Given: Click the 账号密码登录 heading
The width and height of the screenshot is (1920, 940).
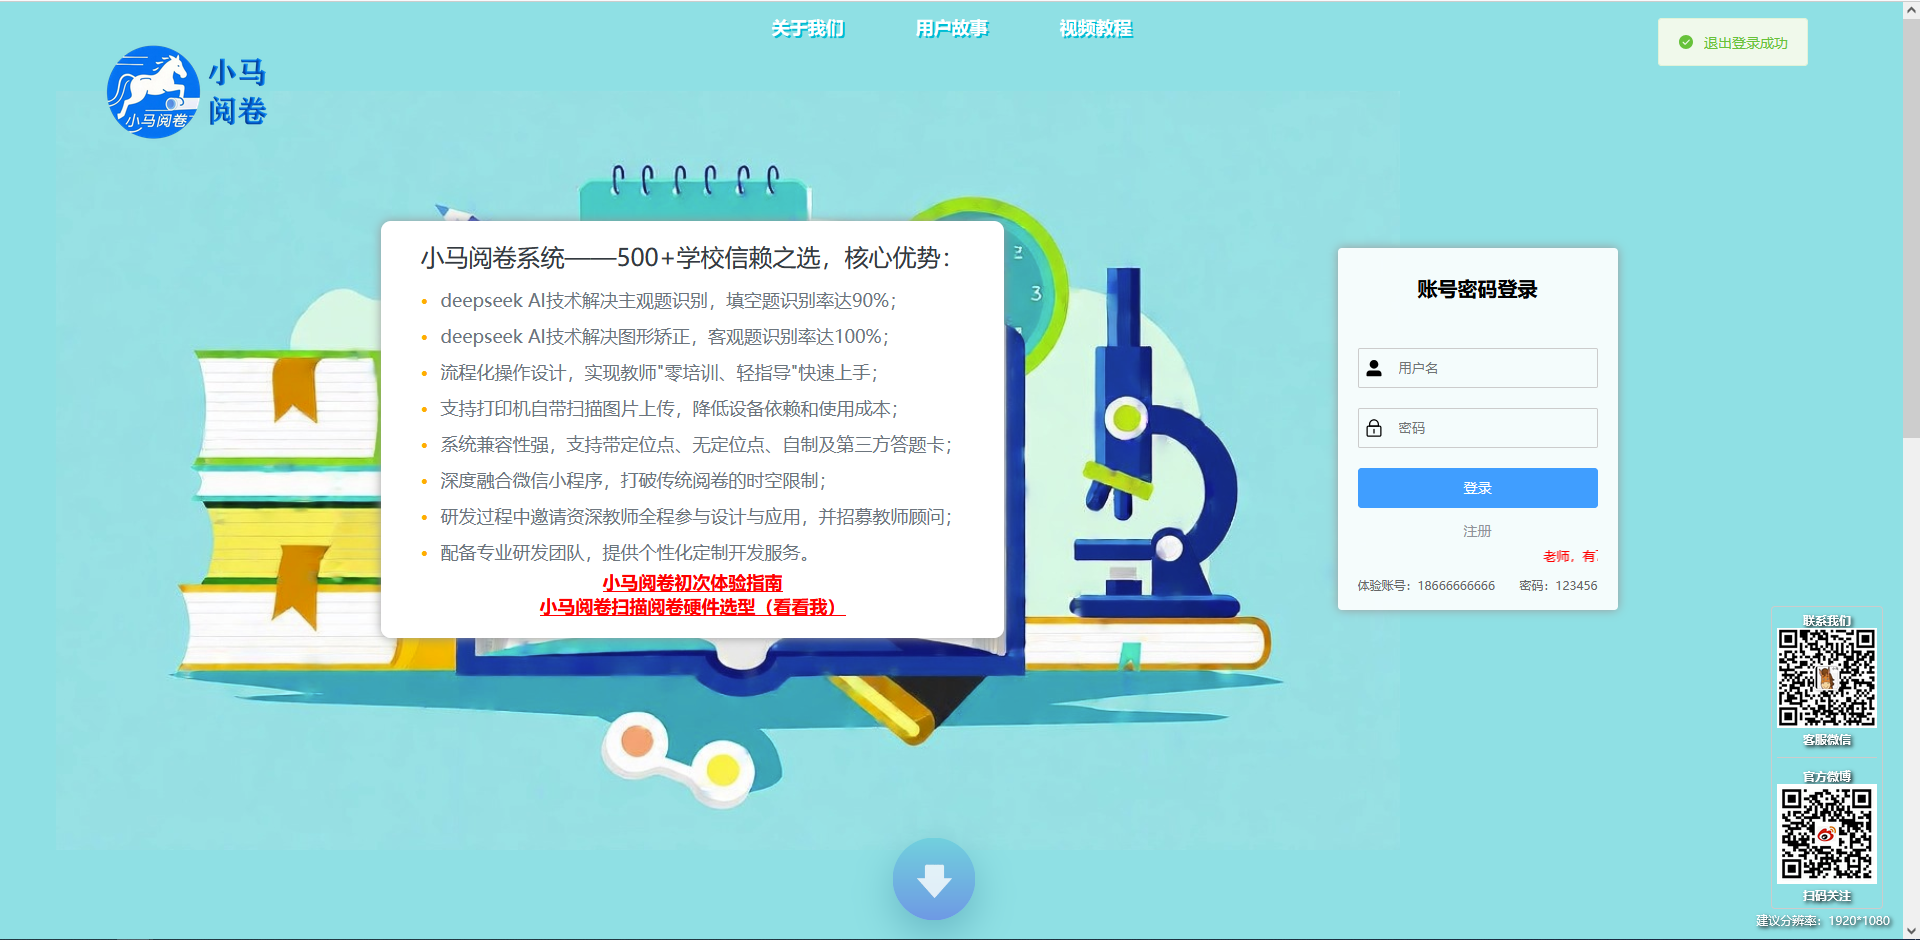Looking at the screenshot, I should point(1477,290).
